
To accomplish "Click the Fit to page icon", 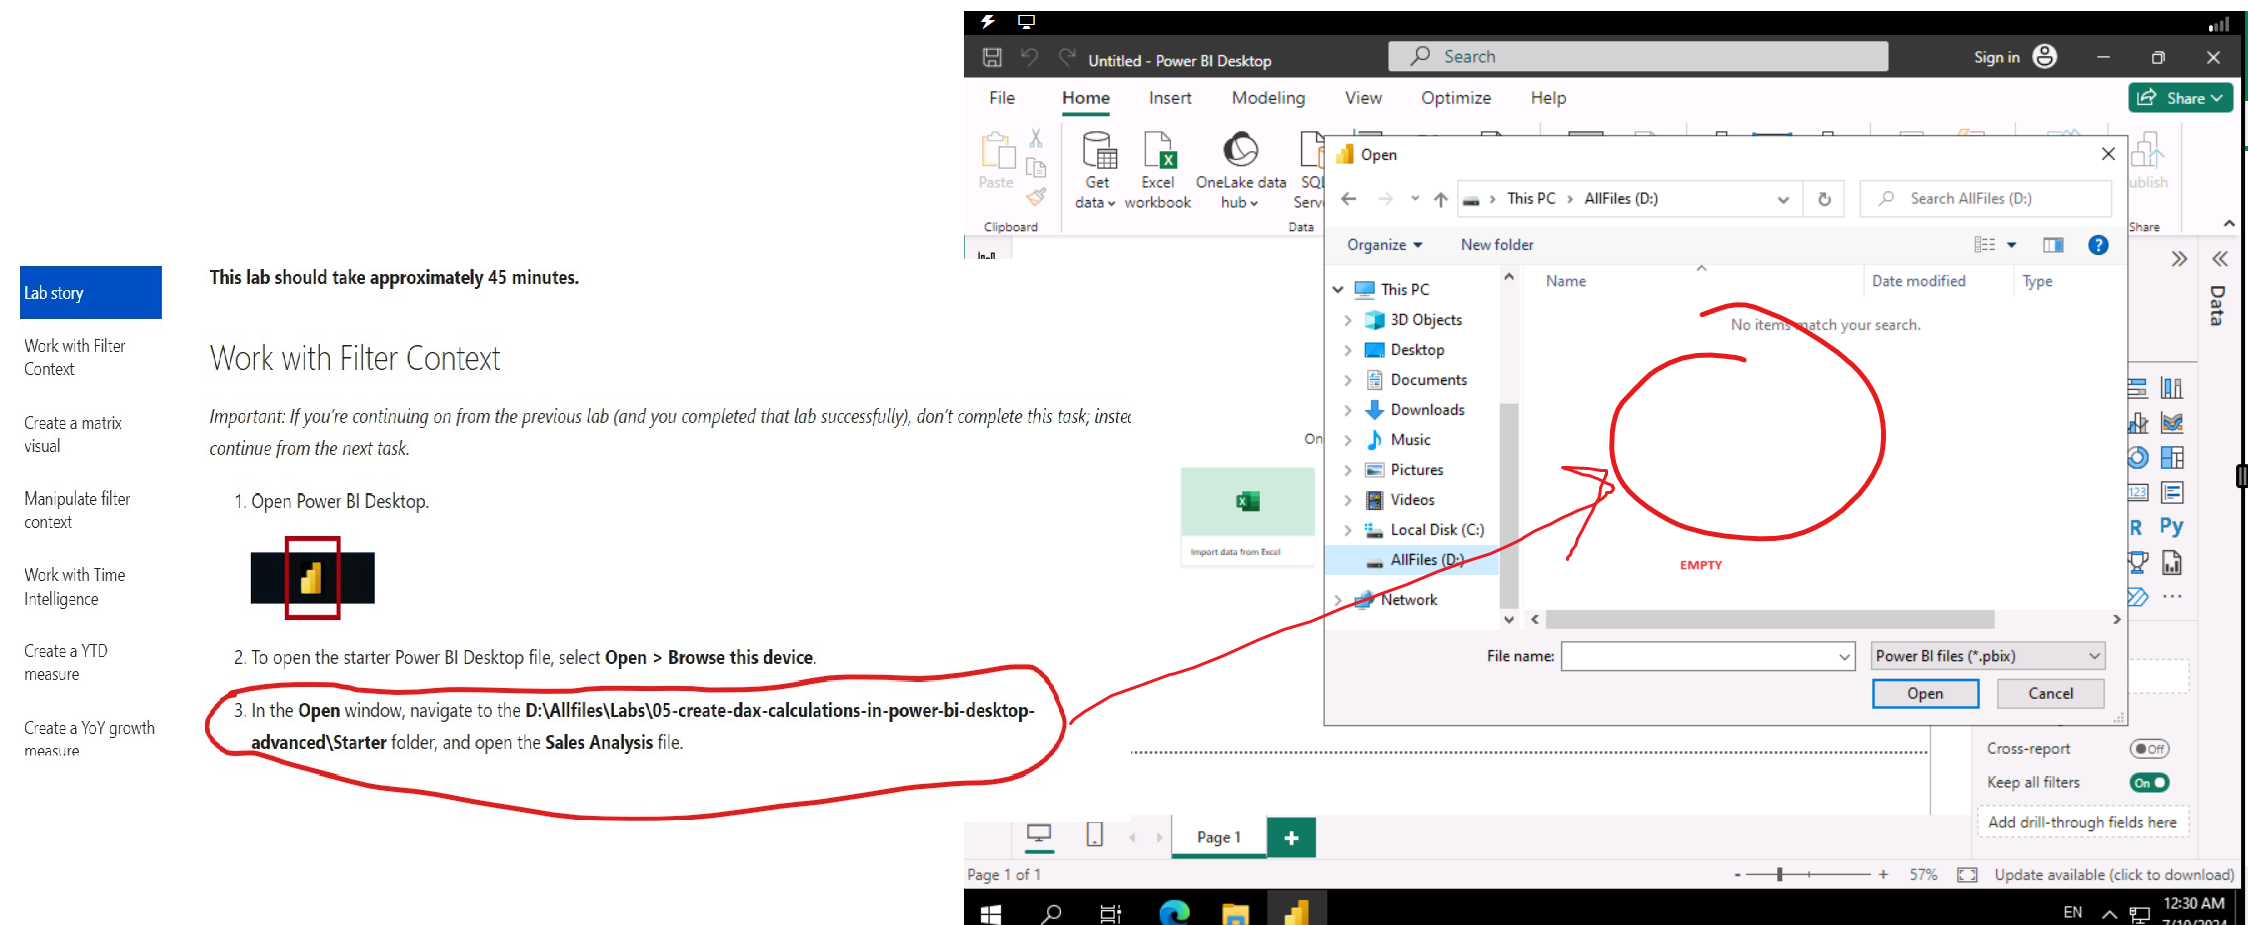I will (1967, 875).
